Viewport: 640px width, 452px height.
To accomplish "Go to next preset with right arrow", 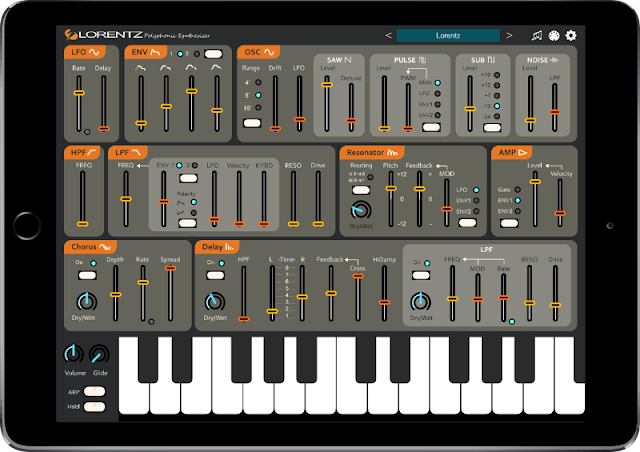I will (509, 36).
